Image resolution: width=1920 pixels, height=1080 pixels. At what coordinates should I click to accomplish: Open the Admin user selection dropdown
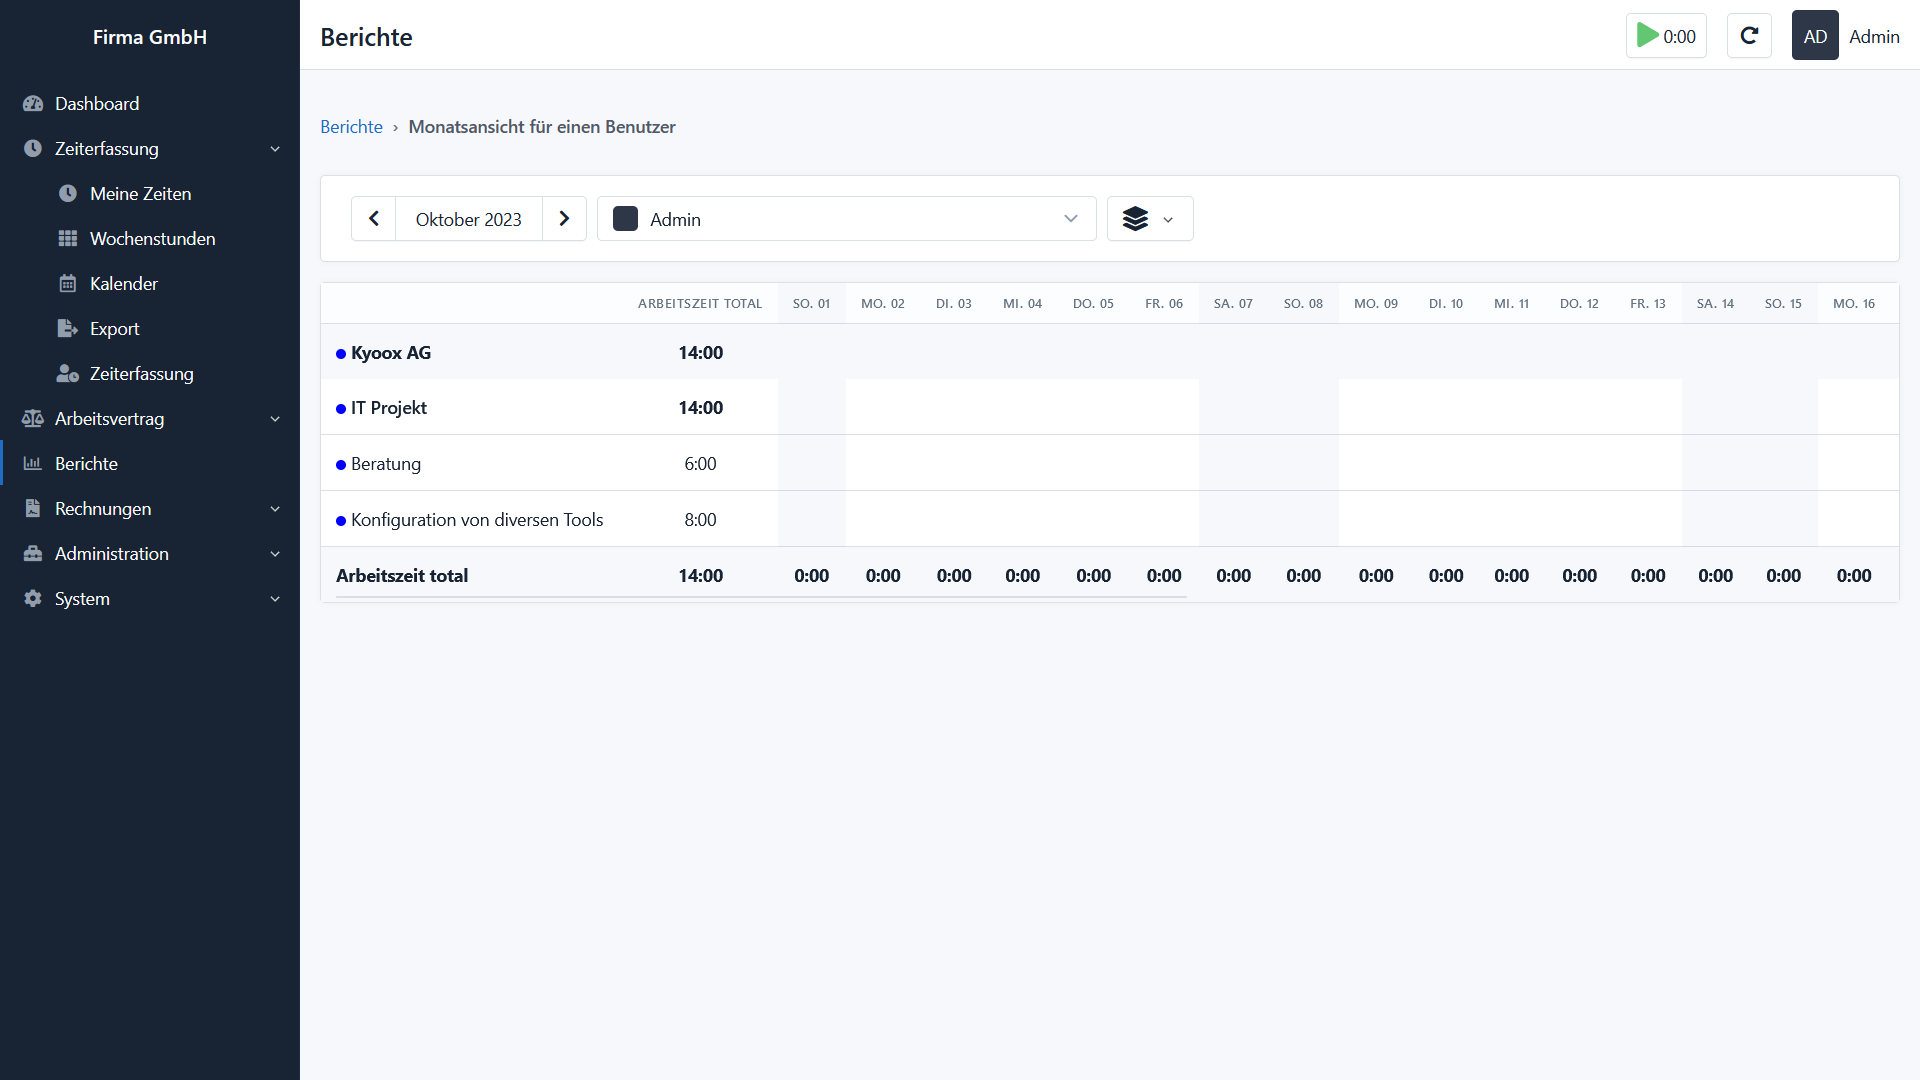tap(846, 219)
